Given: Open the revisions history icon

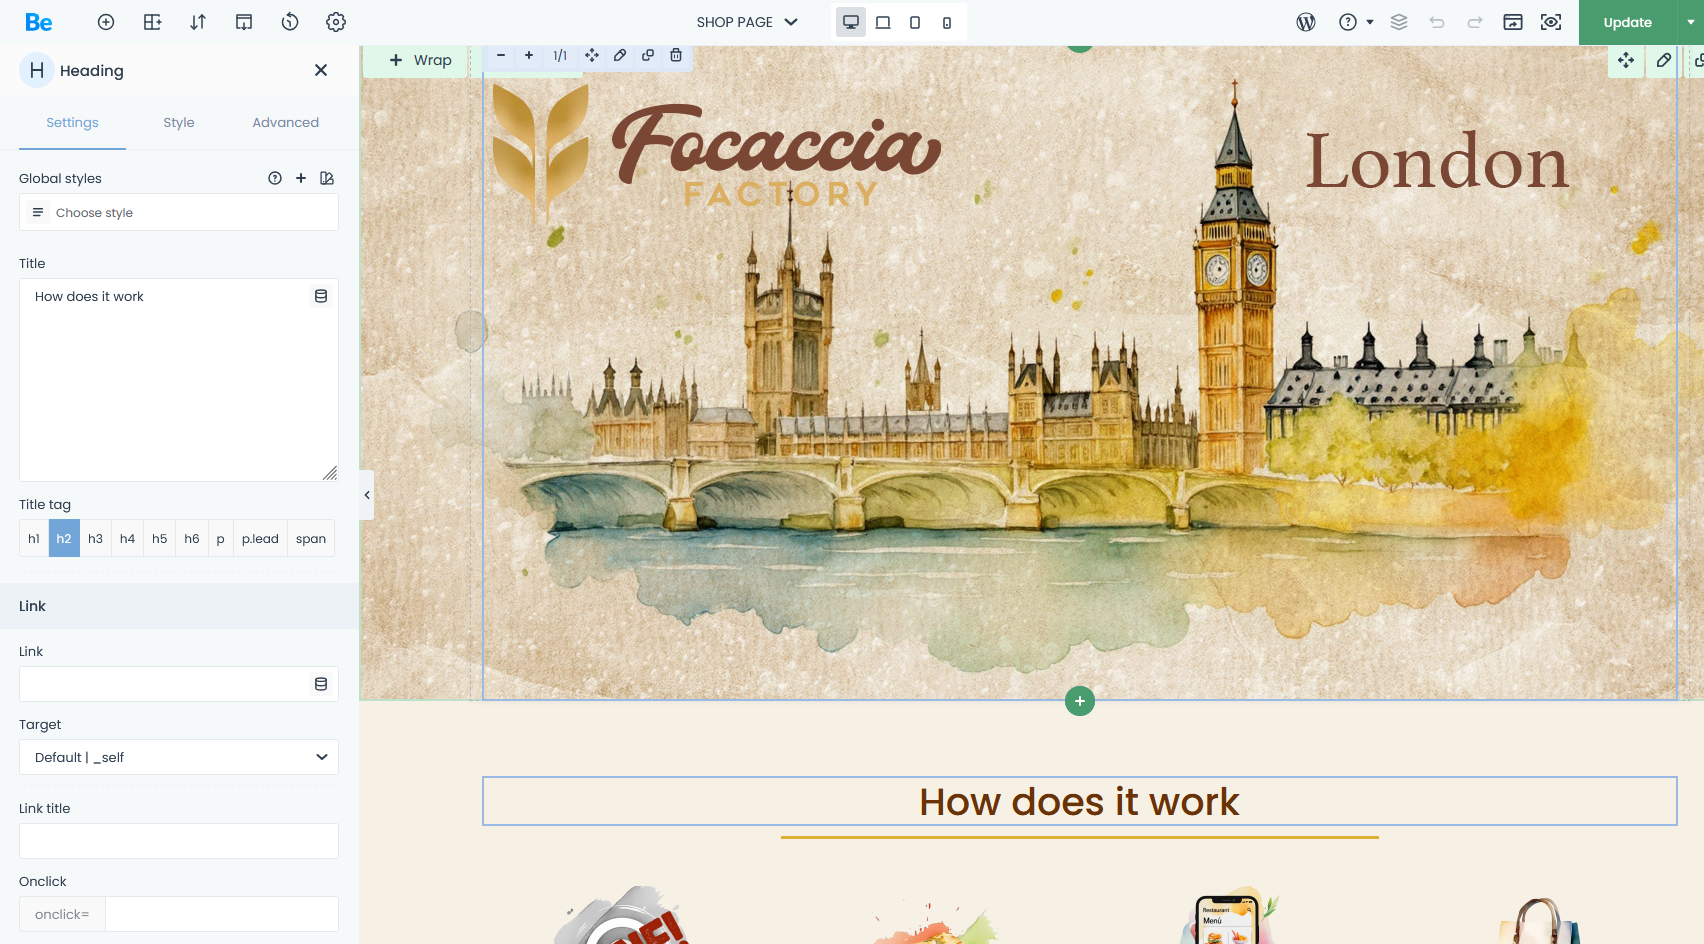Looking at the screenshot, I should (x=290, y=22).
